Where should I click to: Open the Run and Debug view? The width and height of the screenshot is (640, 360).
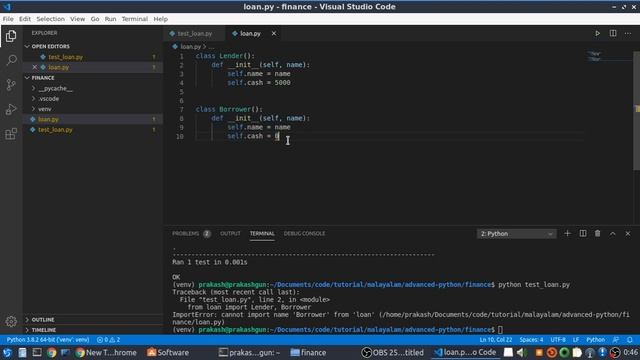tap(11, 109)
